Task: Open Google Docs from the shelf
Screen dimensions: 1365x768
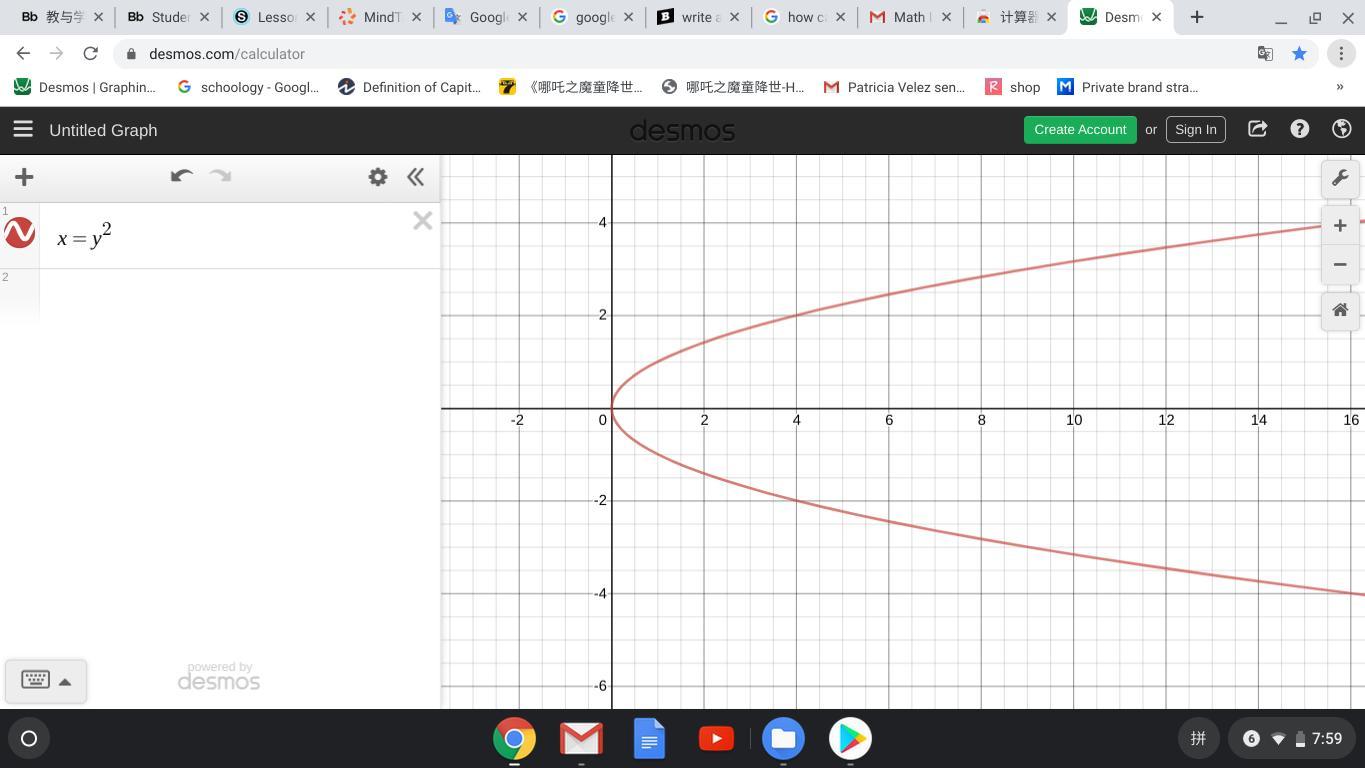Action: pos(649,739)
